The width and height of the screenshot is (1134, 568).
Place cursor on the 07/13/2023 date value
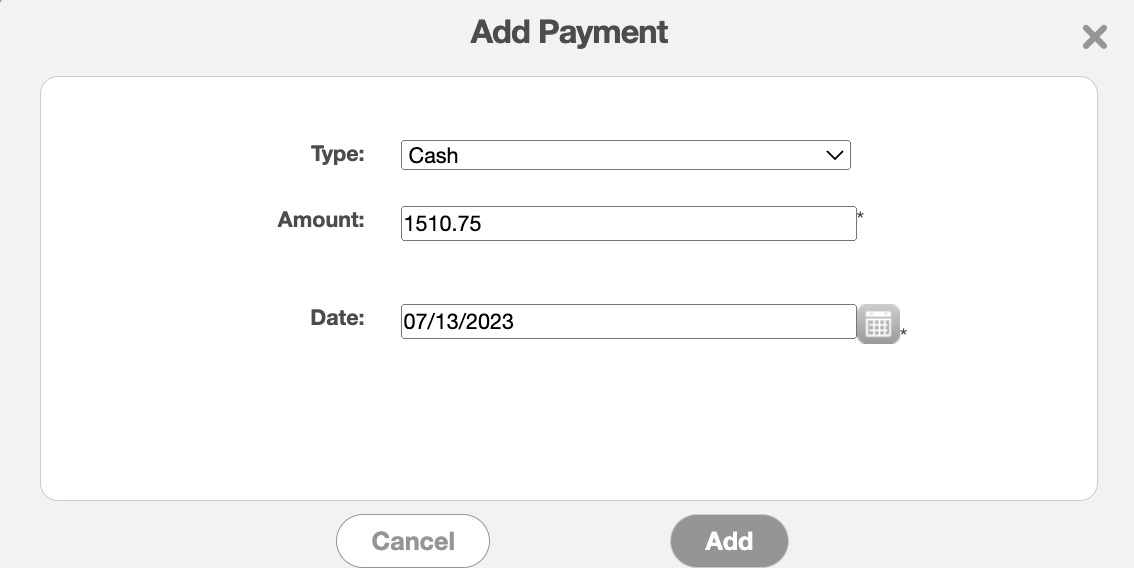(x=459, y=322)
